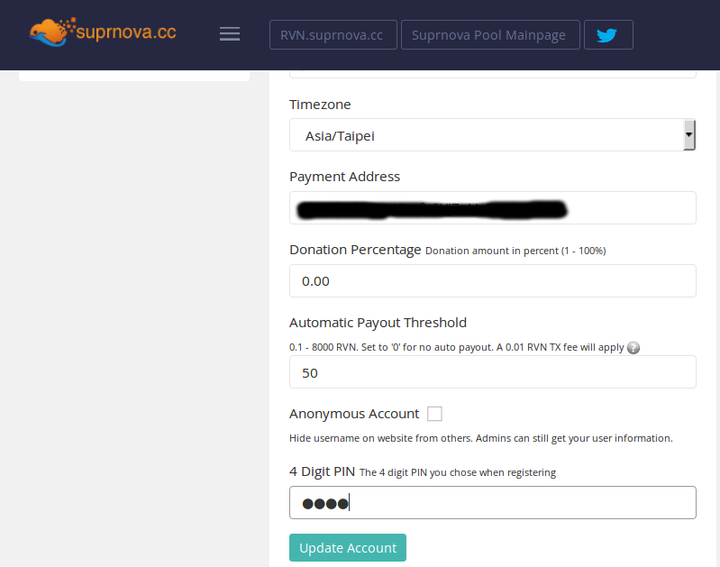Click the 4 Digit PIN field
Image resolution: width=720 pixels, height=567 pixels.
[x=492, y=503]
